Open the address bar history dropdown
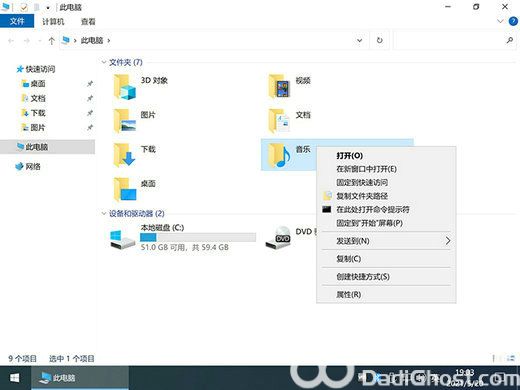Viewport: 520px width, 390px height. point(359,40)
